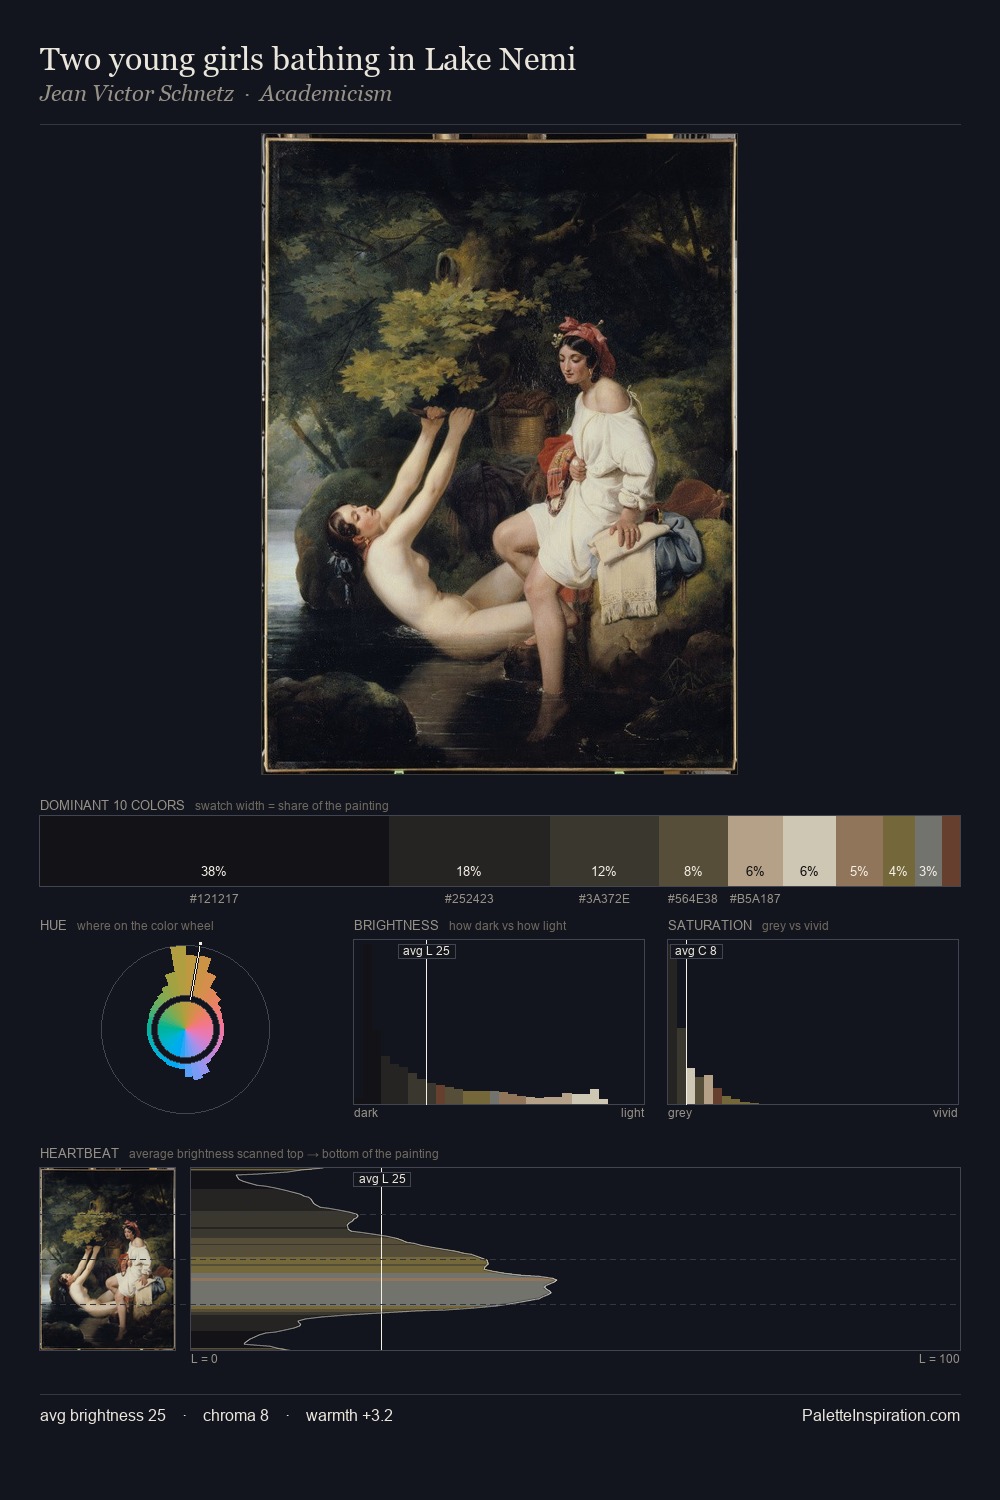
Task: Click the painting title 'Two young girls bathing in Lake Nemi'
Action: click(x=308, y=59)
